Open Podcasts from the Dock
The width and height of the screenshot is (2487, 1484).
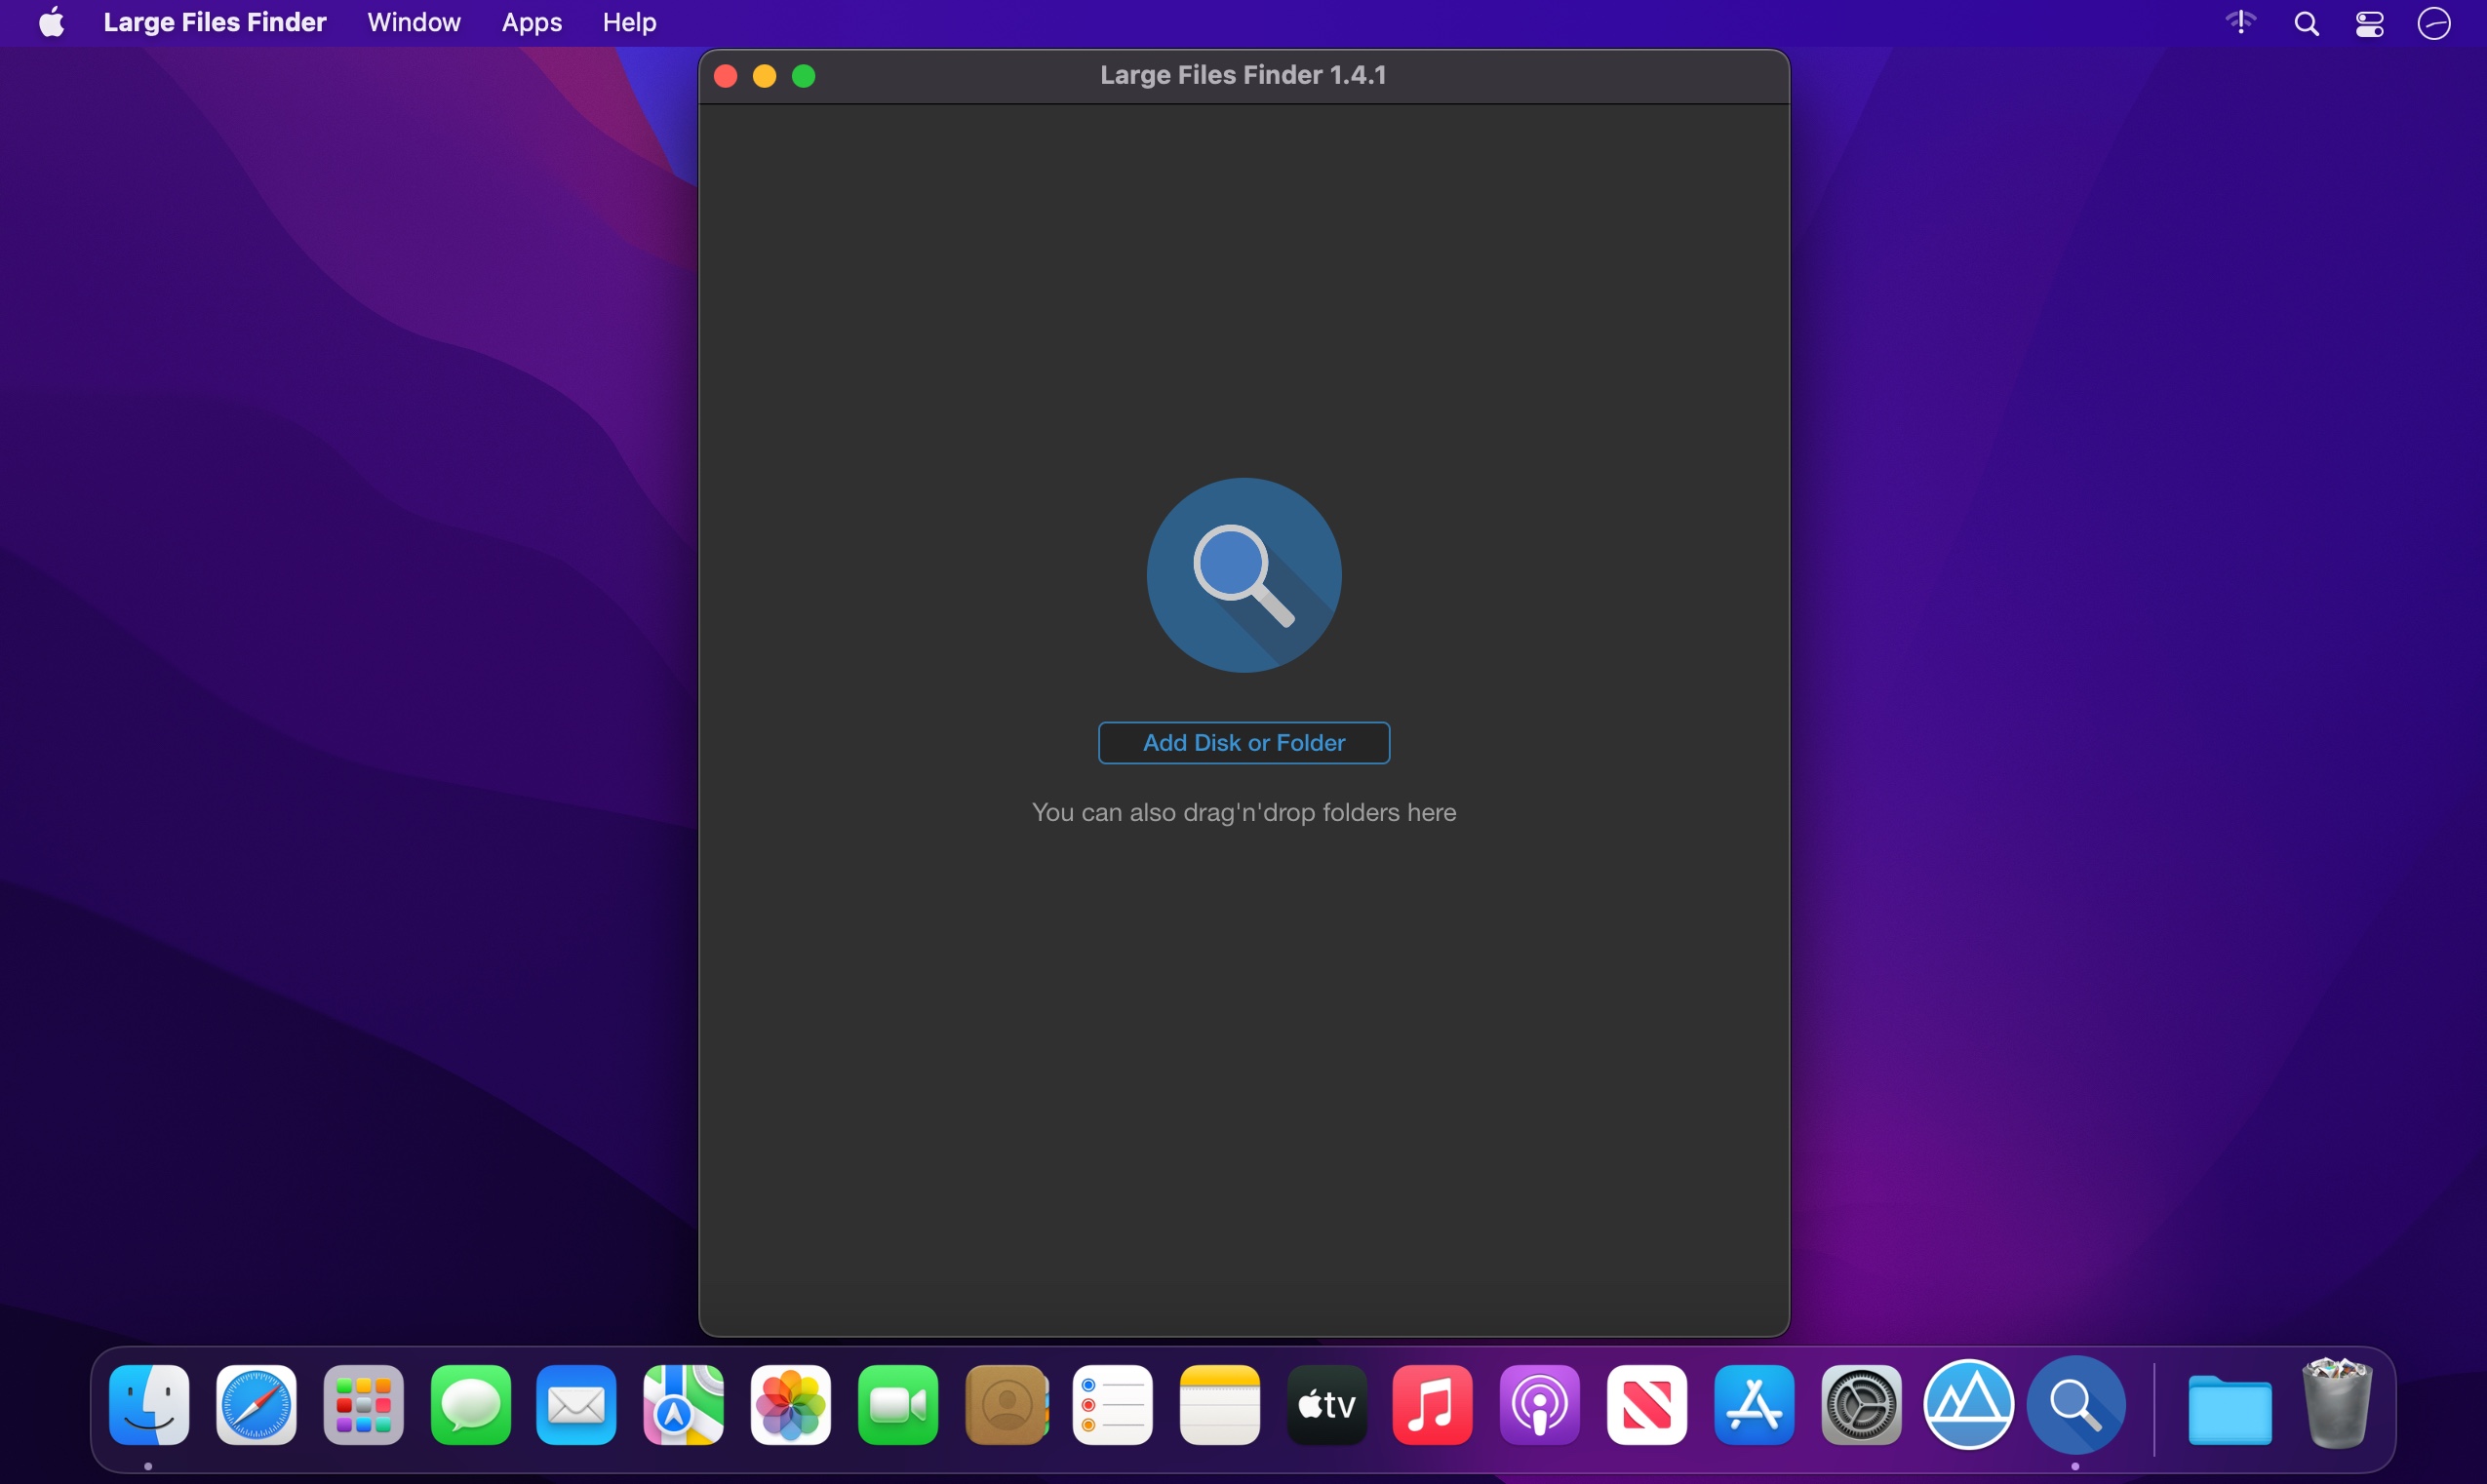pos(1539,1405)
